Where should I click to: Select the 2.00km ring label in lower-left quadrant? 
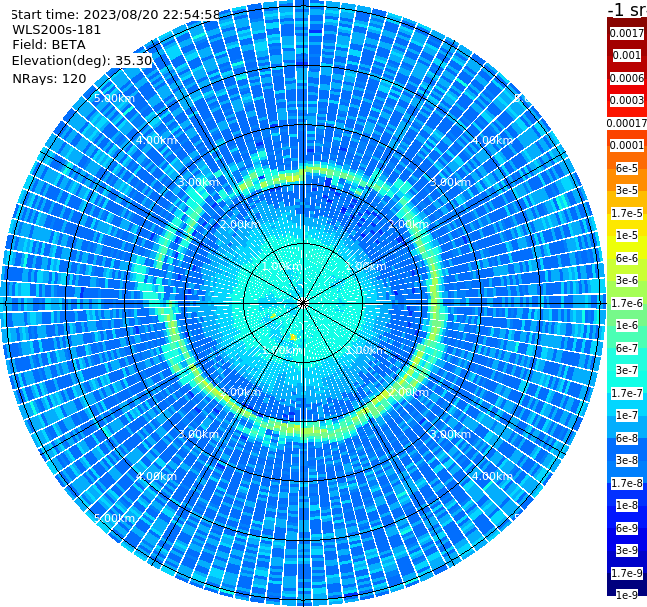[241, 392]
